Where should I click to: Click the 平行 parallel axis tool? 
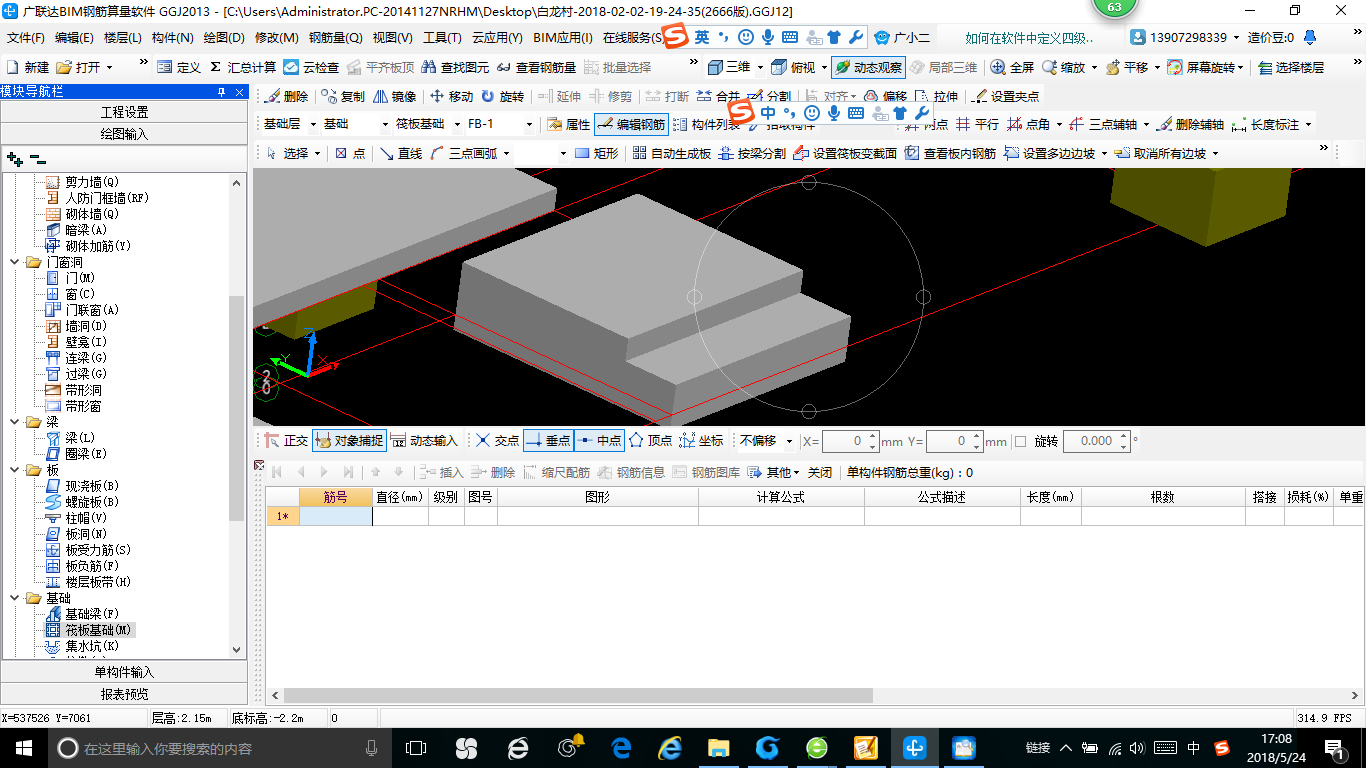tap(977, 125)
